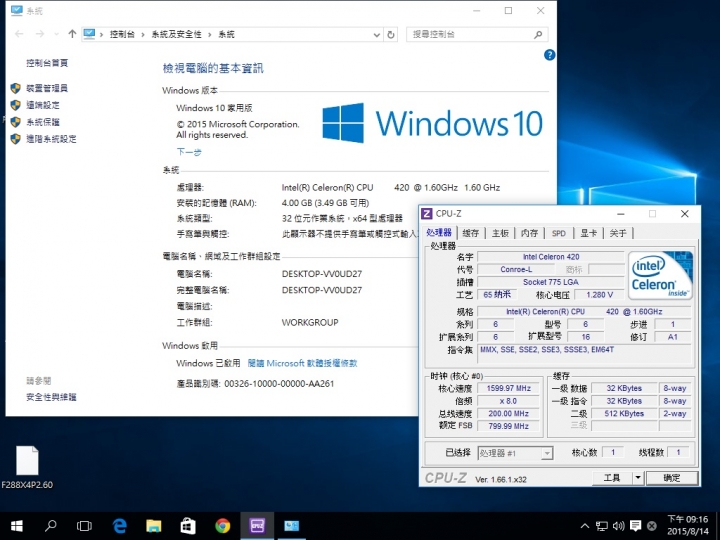
Task: Open taskbar search magnifier
Action: [x=51, y=526]
